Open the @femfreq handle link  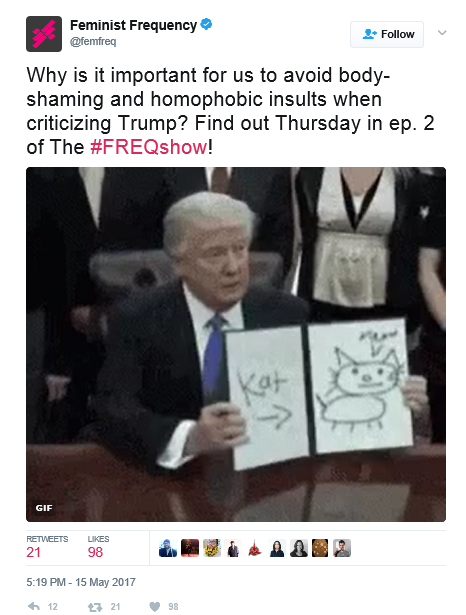(x=93, y=41)
